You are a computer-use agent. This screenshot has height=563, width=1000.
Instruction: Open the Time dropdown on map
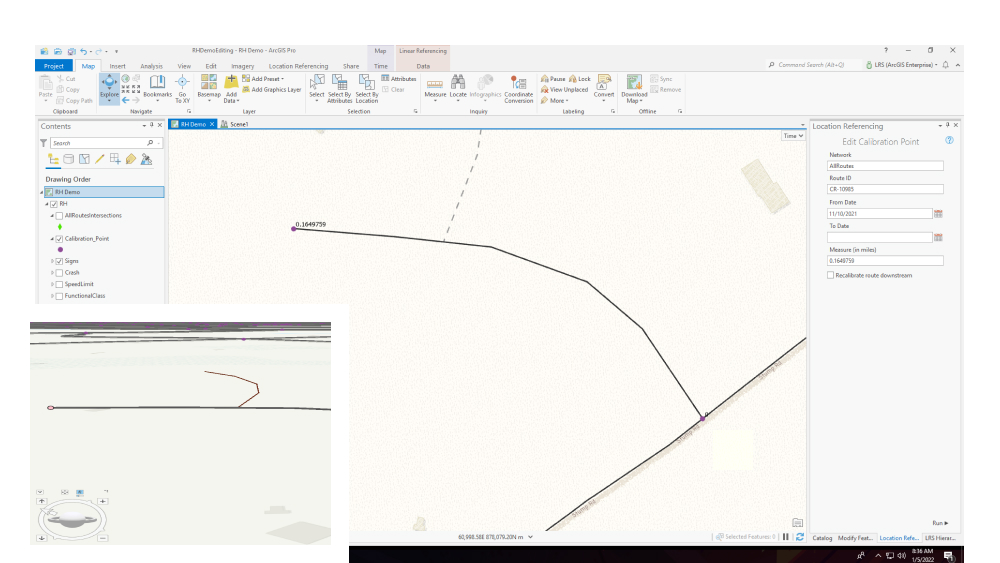click(793, 136)
